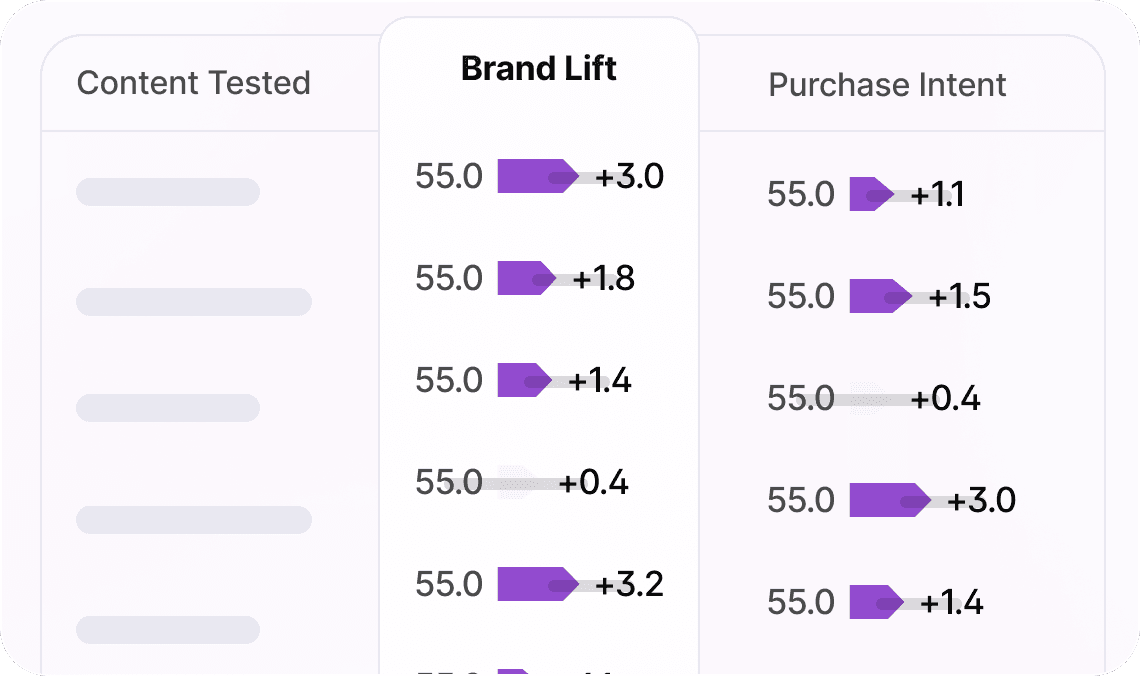Click the fourth Content Tested placeholder row
Image resolution: width=1140 pixels, height=676 pixels.
click(194, 520)
